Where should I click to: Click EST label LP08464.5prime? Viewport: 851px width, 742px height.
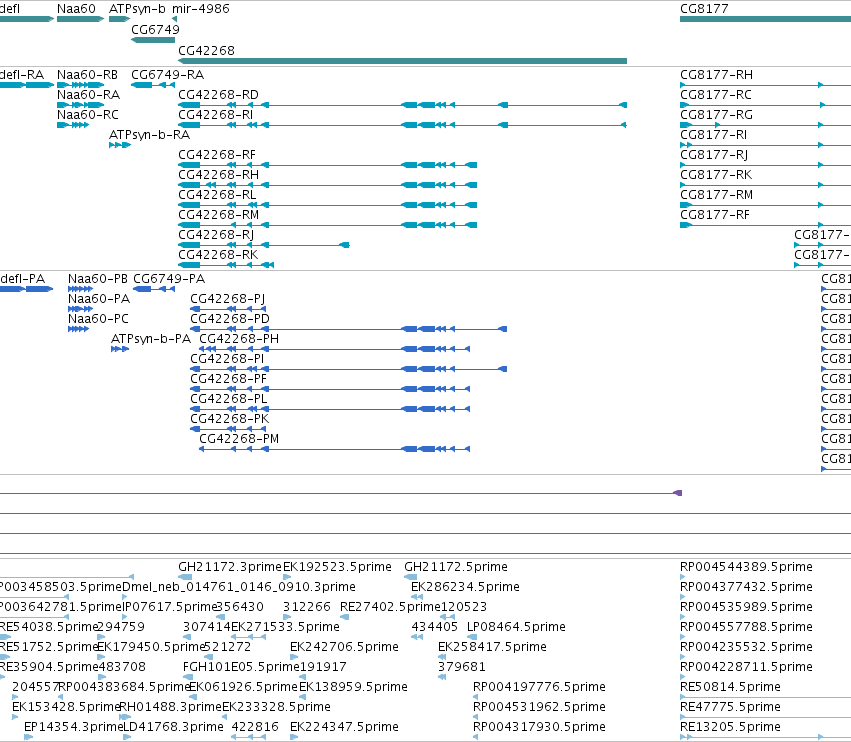click(x=516, y=627)
